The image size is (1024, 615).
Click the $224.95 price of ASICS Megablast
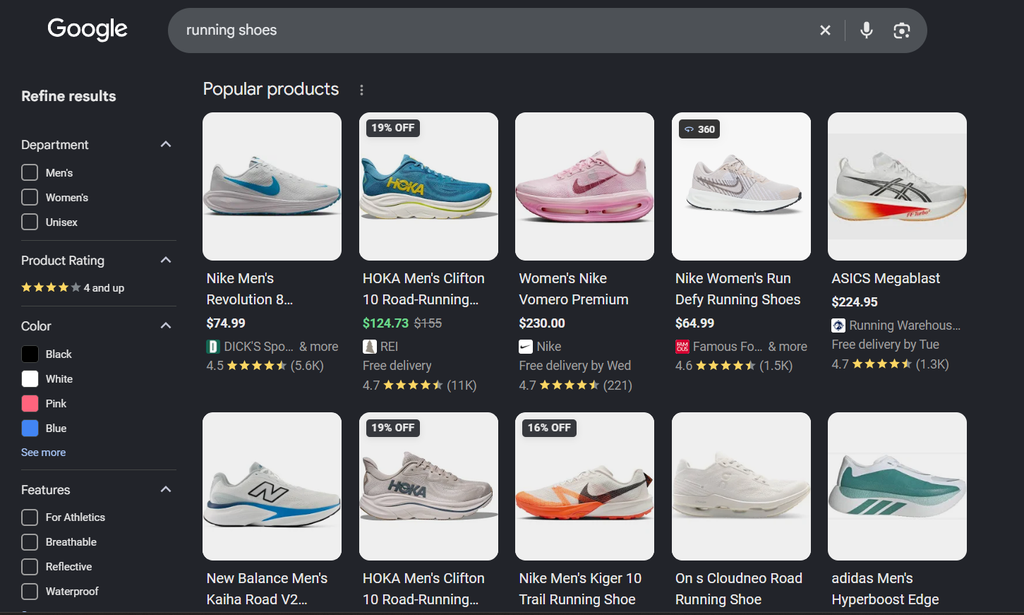click(x=854, y=302)
